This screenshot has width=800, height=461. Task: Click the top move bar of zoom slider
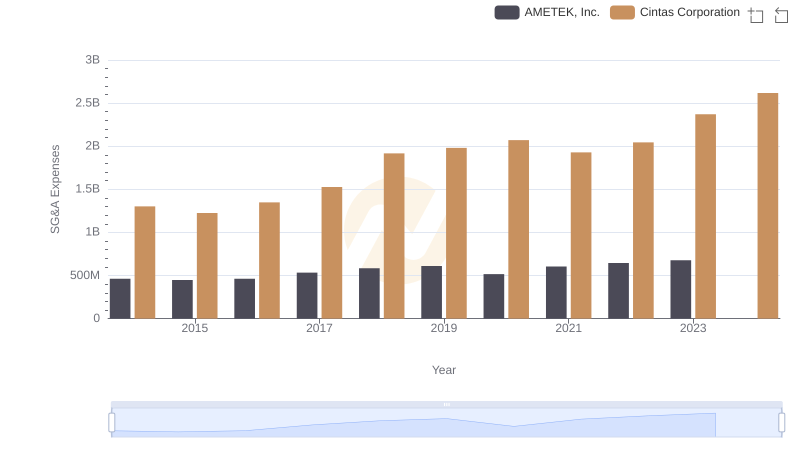[x=446, y=404]
